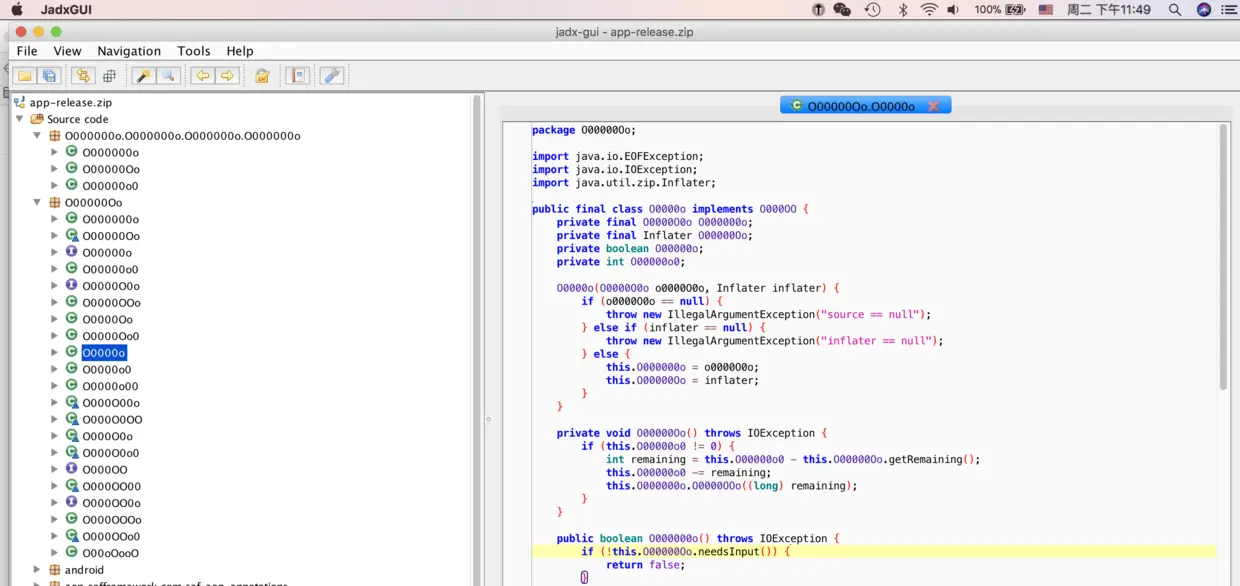
Task: Open the Wi-Fi menu bar icon
Action: (x=929, y=9)
